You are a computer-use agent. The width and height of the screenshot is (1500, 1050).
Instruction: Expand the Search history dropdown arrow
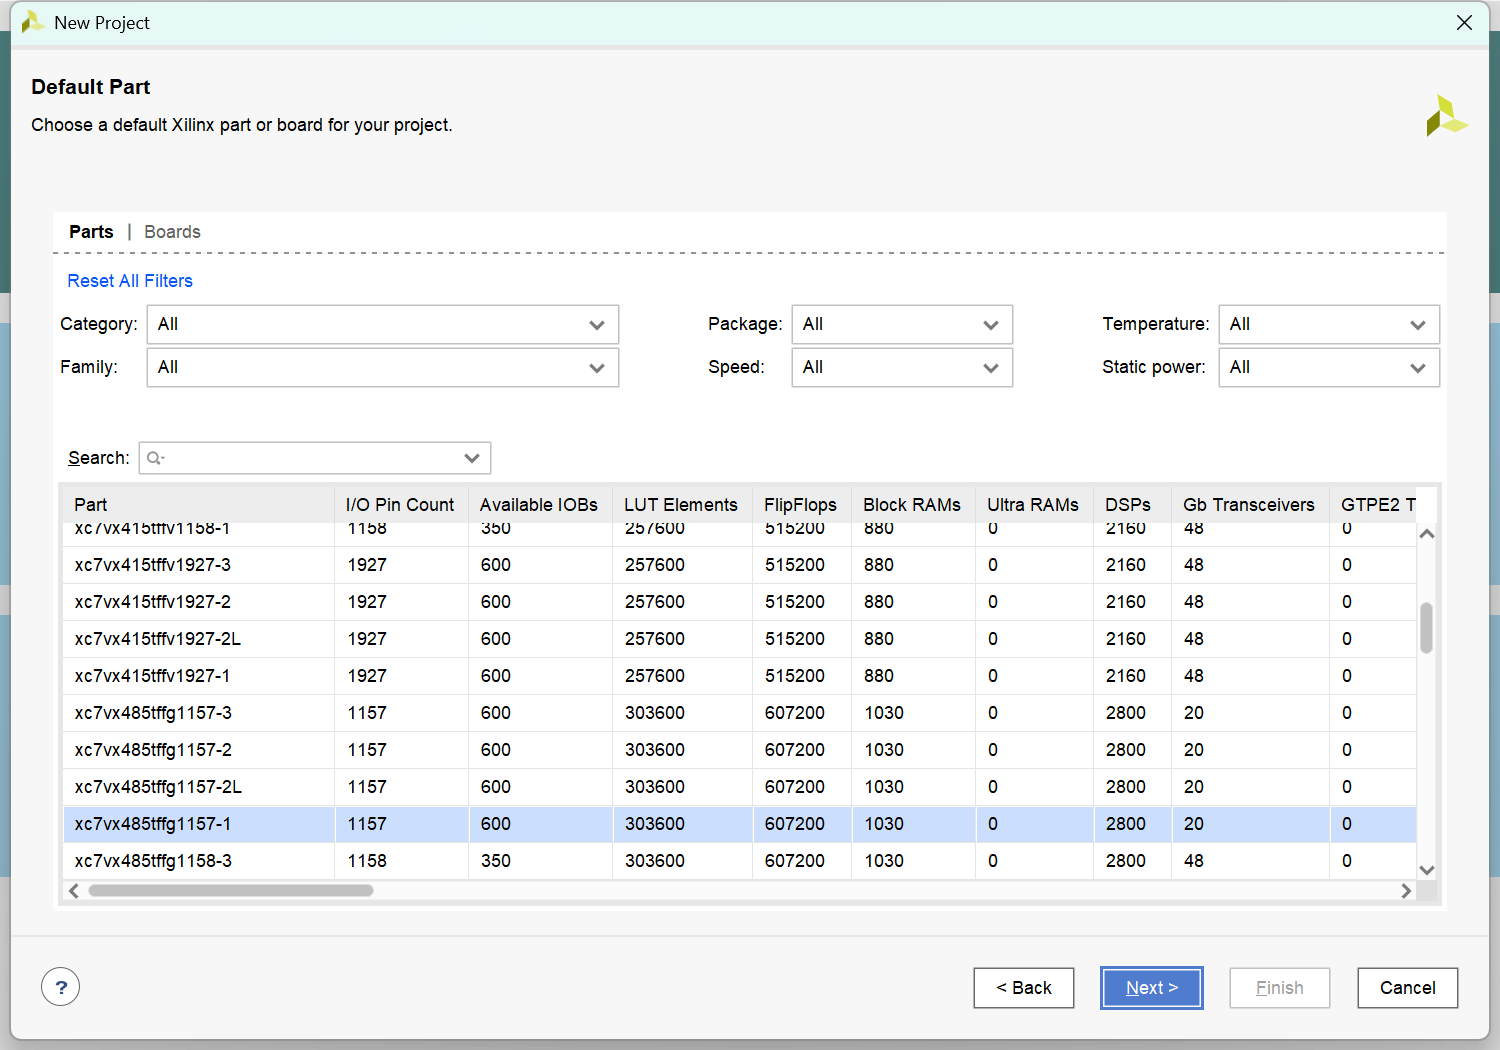pyautogui.click(x=472, y=458)
